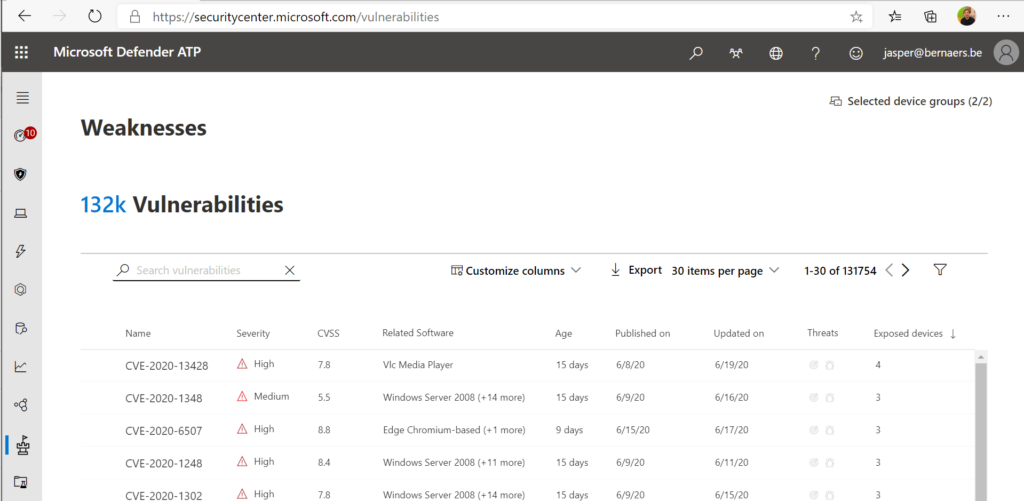This screenshot has height=501, width=1024.
Task: Click the 132k Vulnerabilities count
Action: 182,205
